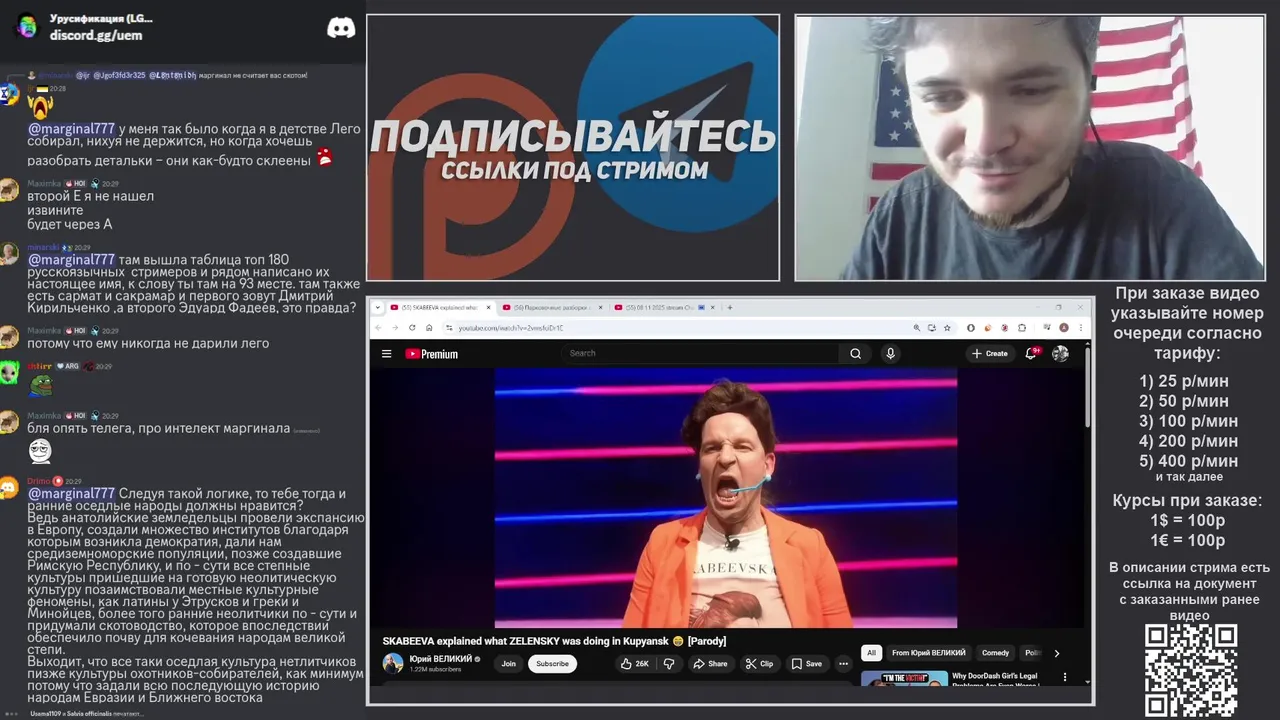This screenshot has height=720, width=1280.
Task: Open options for Why DoorDash Girl's video
Action: pos(1064,678)
